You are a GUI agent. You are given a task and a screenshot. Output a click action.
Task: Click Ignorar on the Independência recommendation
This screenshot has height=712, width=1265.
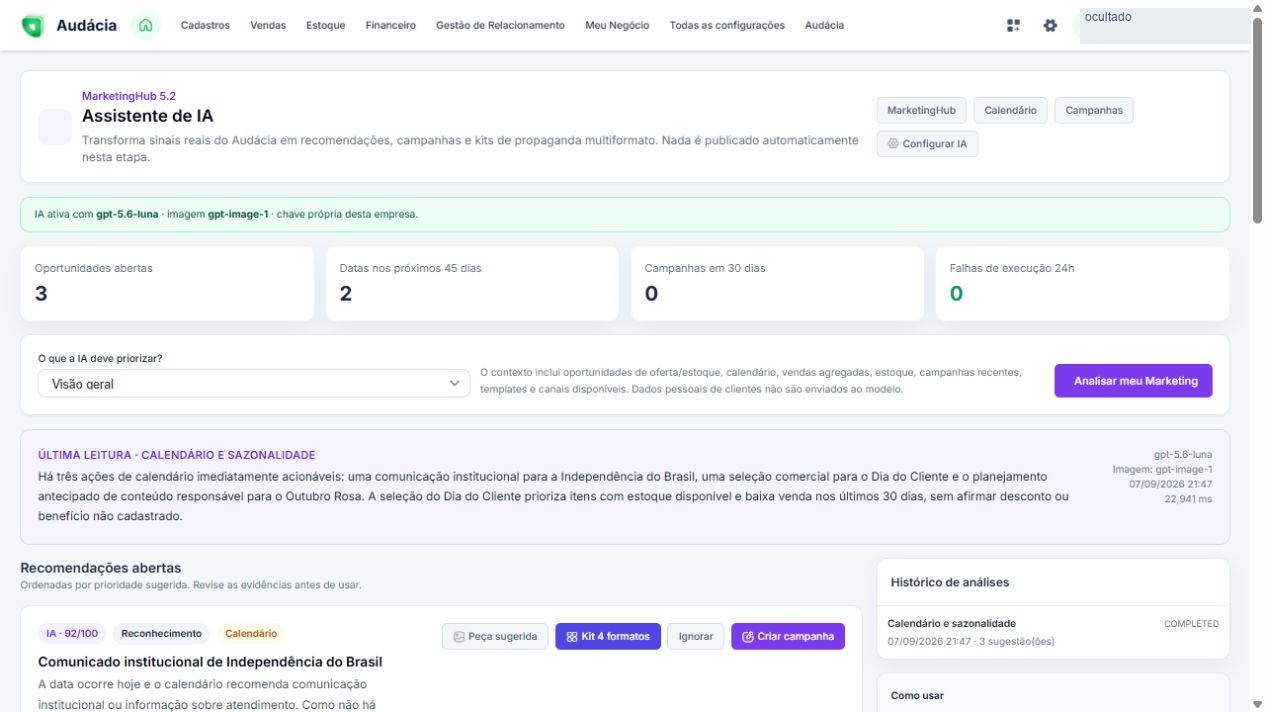[696, 636]
